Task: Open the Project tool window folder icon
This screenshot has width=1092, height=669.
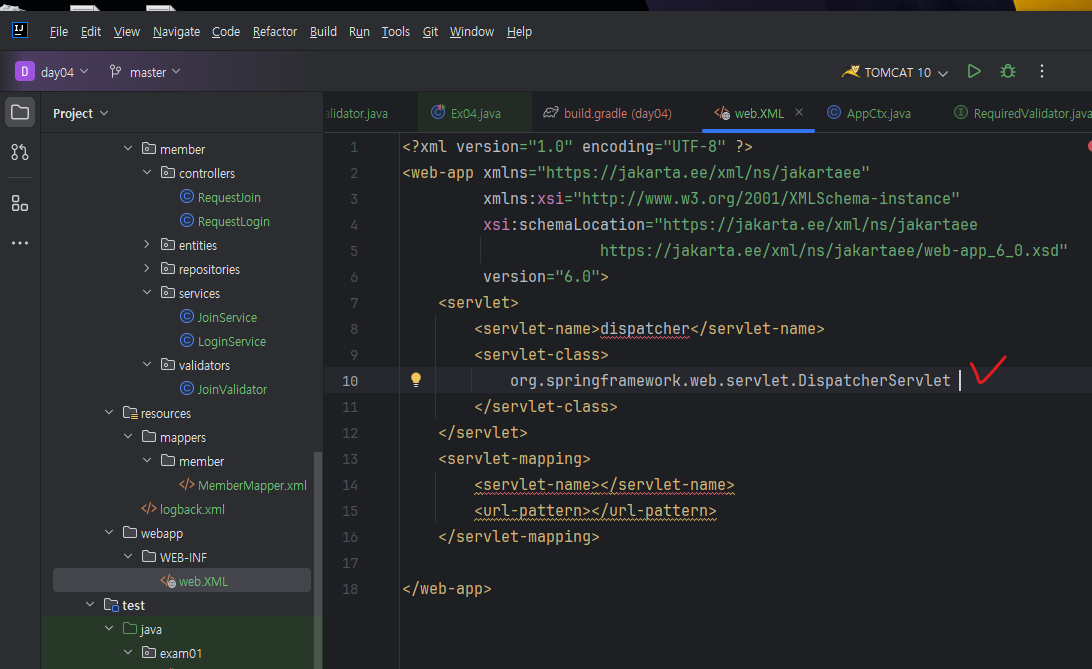Action: point(20,112)
